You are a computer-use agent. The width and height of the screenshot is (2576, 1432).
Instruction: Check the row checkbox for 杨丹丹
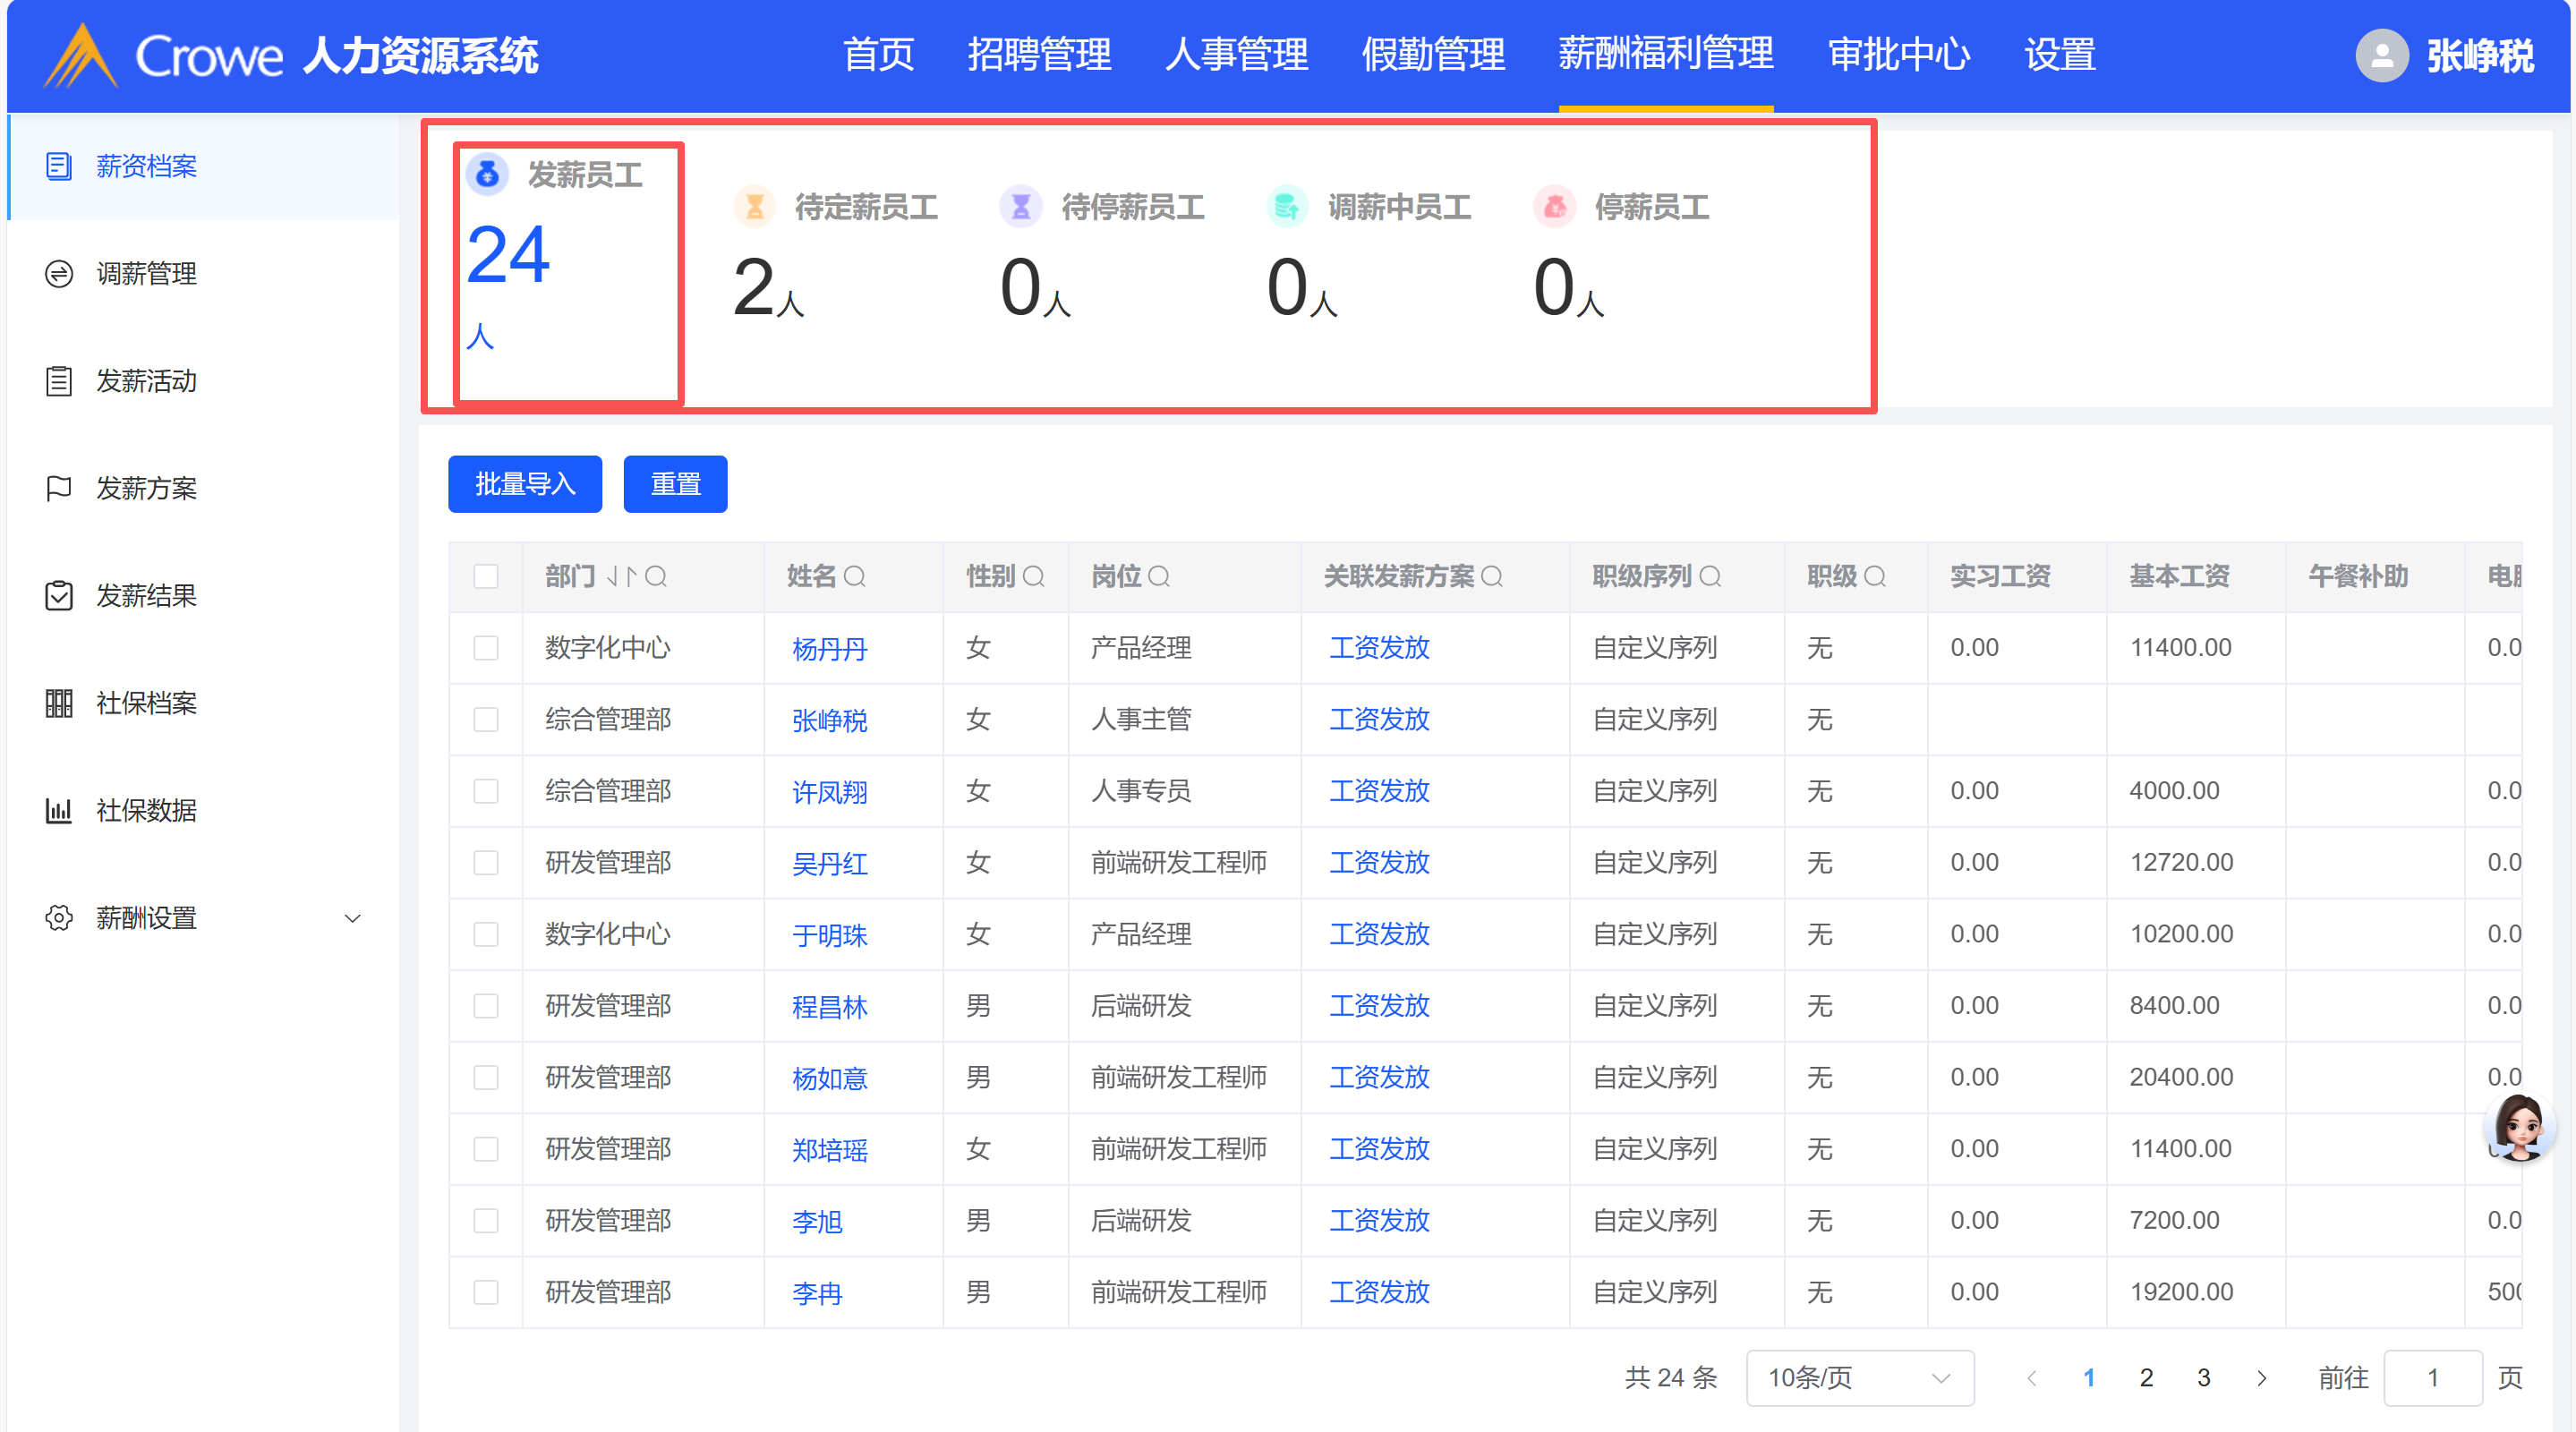[486, 648]
